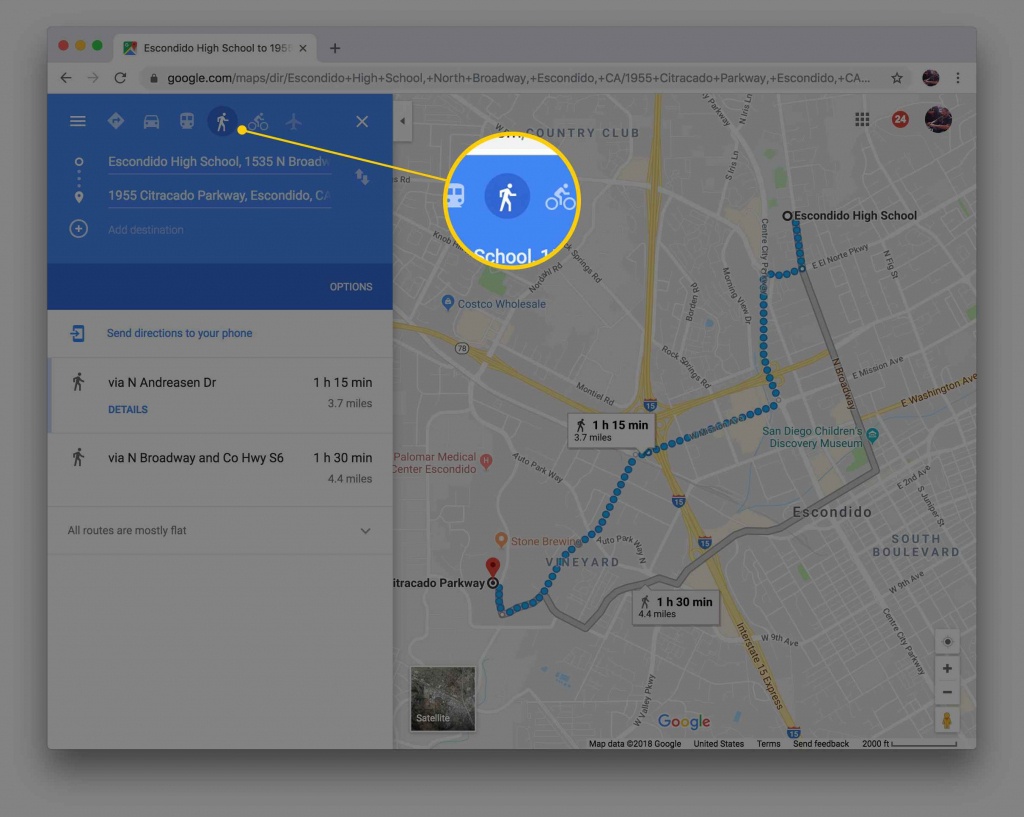Image resolution: width=1024 pixels, height=817 pixels.
Task: Select route via N Broadway and Co Hwy S6
Action: coord(196,458)
